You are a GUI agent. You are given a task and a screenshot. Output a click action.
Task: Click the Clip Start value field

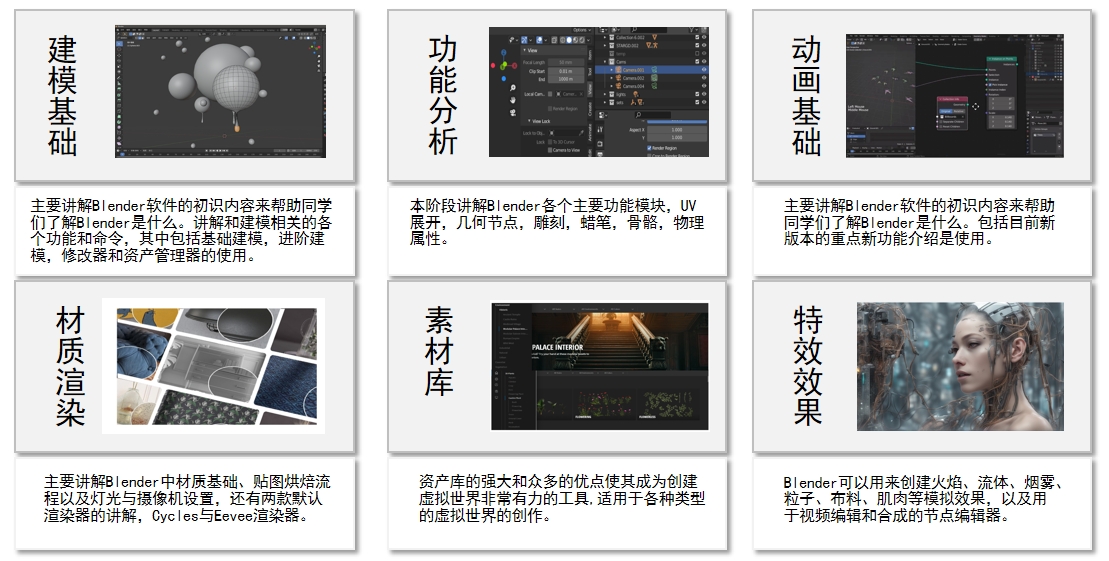(x=566, y=71)
